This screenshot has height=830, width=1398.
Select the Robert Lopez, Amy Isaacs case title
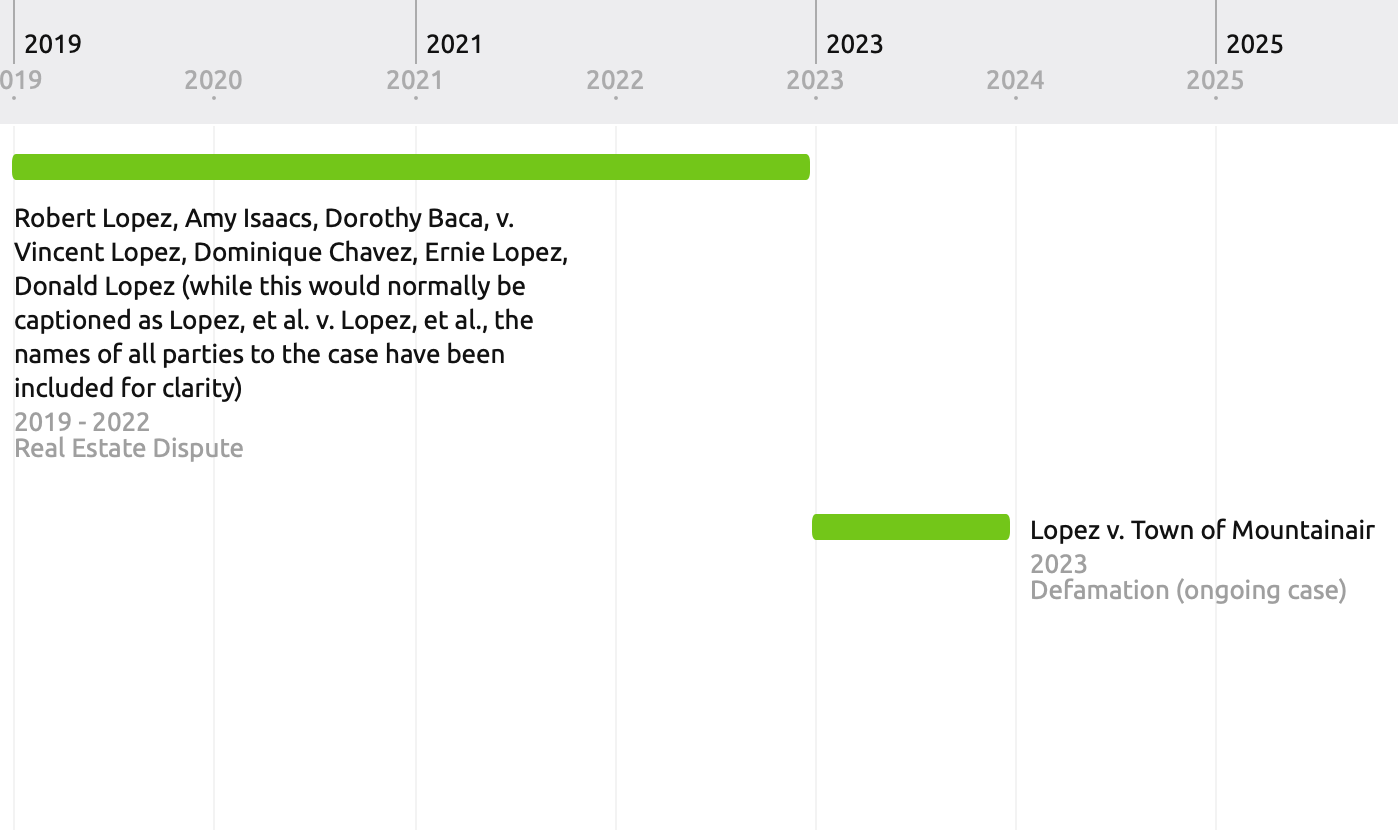click(291, 303)
